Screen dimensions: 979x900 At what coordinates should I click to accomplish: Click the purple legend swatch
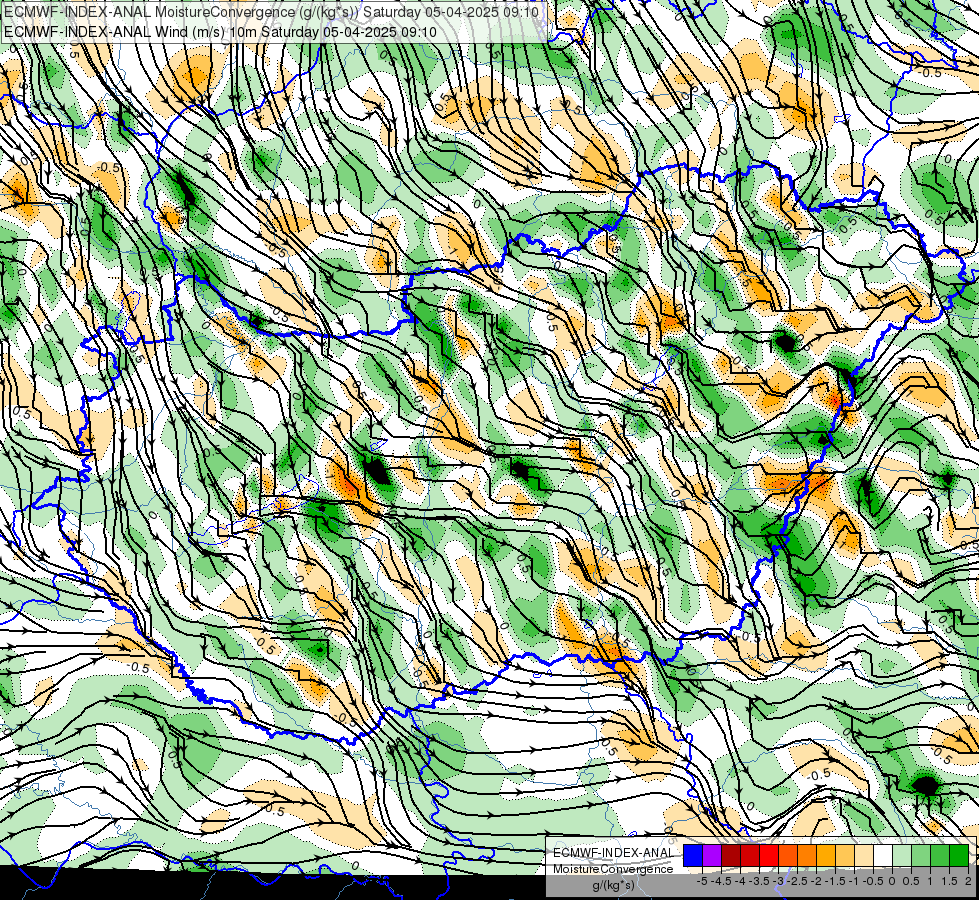712,855
